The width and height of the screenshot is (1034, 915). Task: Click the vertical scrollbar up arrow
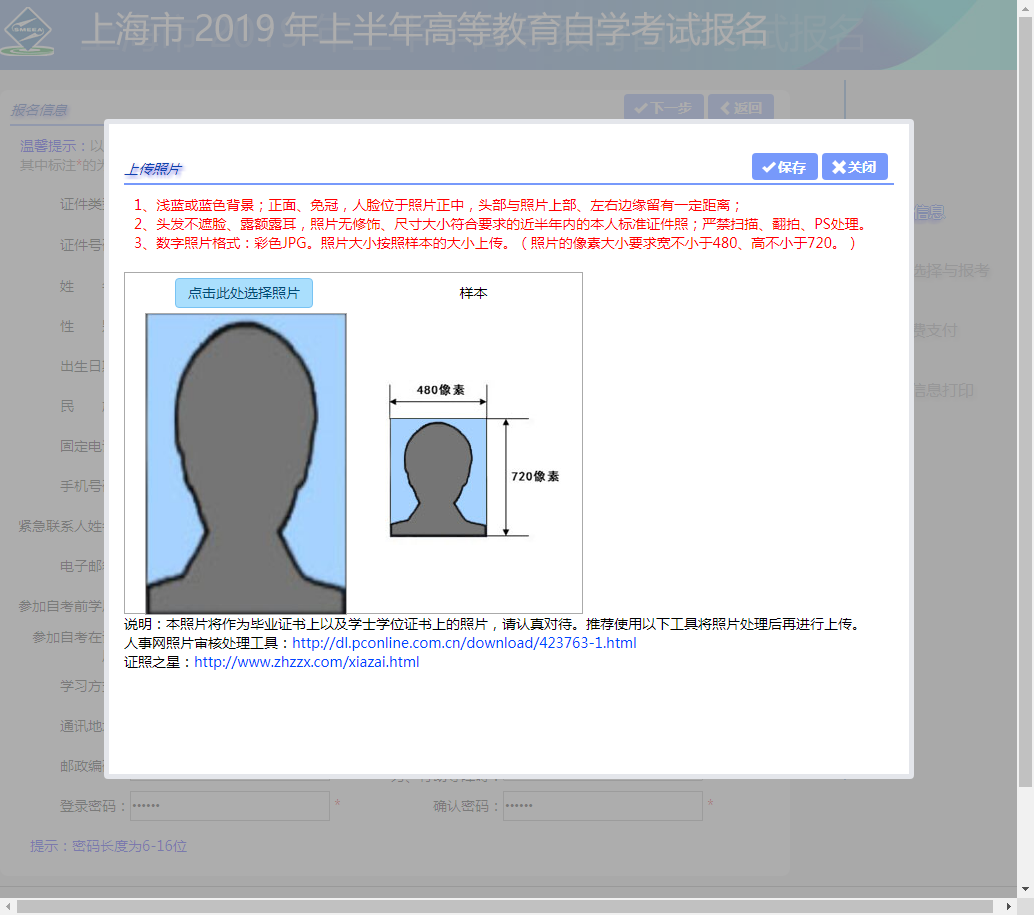point(1025,8)
